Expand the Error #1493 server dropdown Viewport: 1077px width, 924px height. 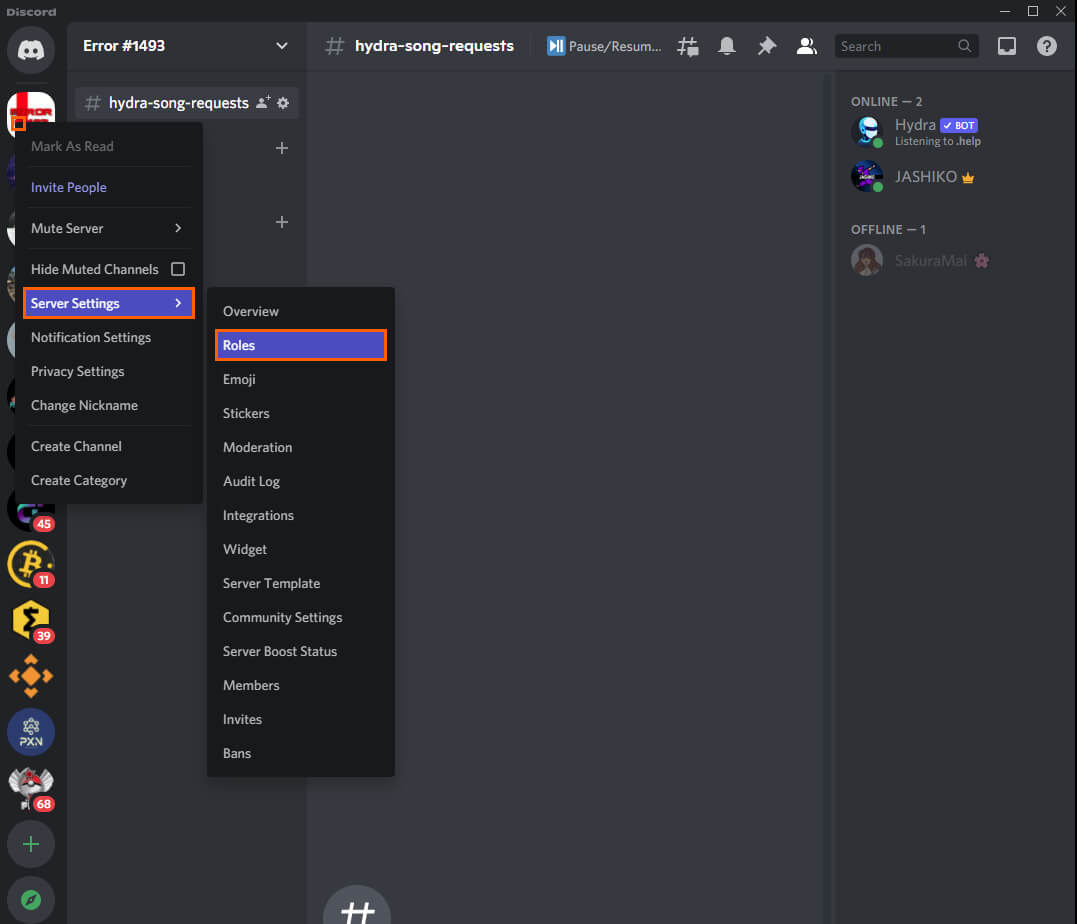(x=282, y=46)
